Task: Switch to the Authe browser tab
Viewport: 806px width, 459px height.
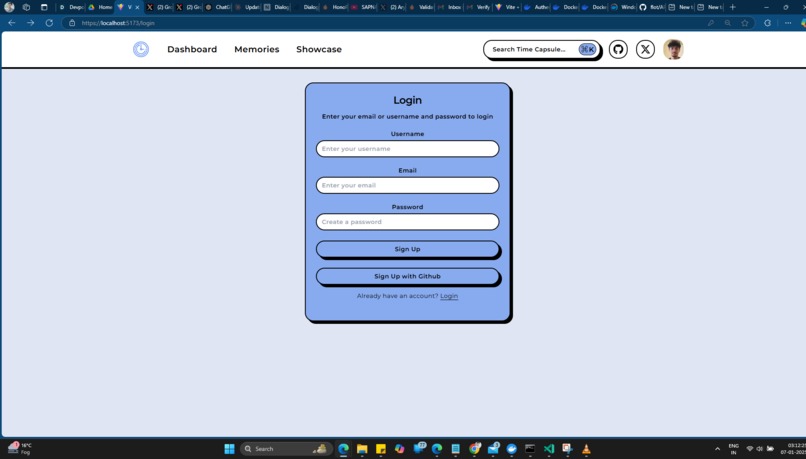Action: coord(536,7)
